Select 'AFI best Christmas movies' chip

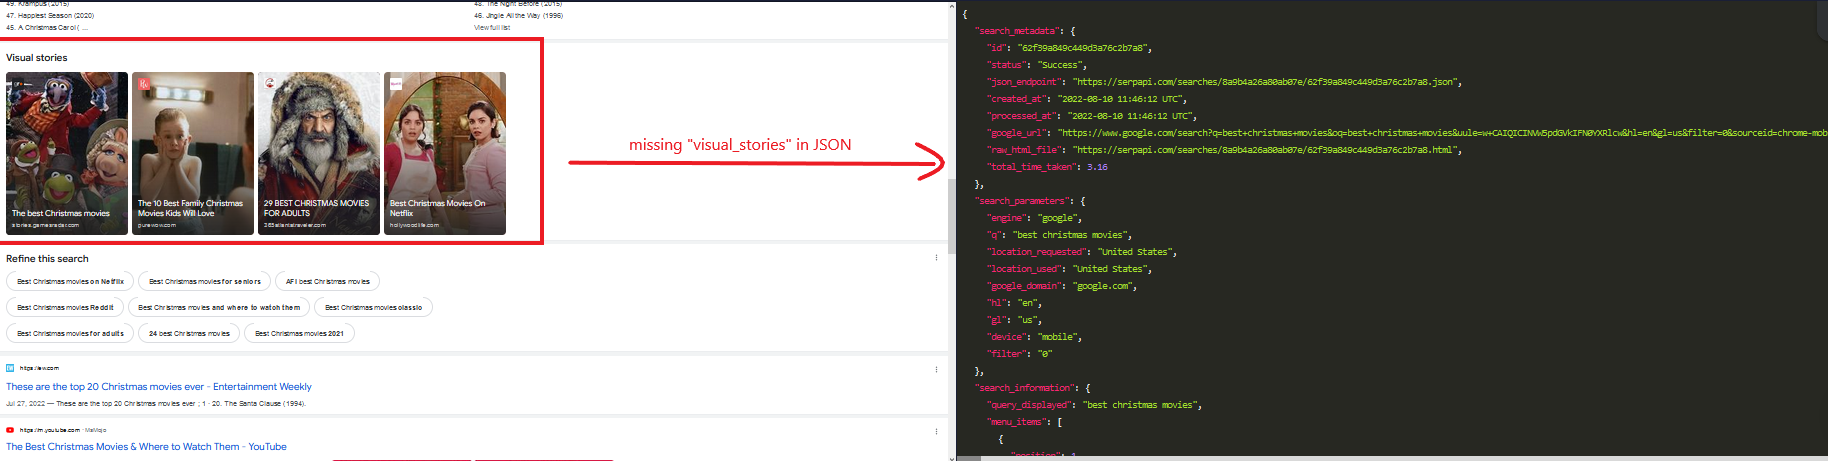pos(328,282)
